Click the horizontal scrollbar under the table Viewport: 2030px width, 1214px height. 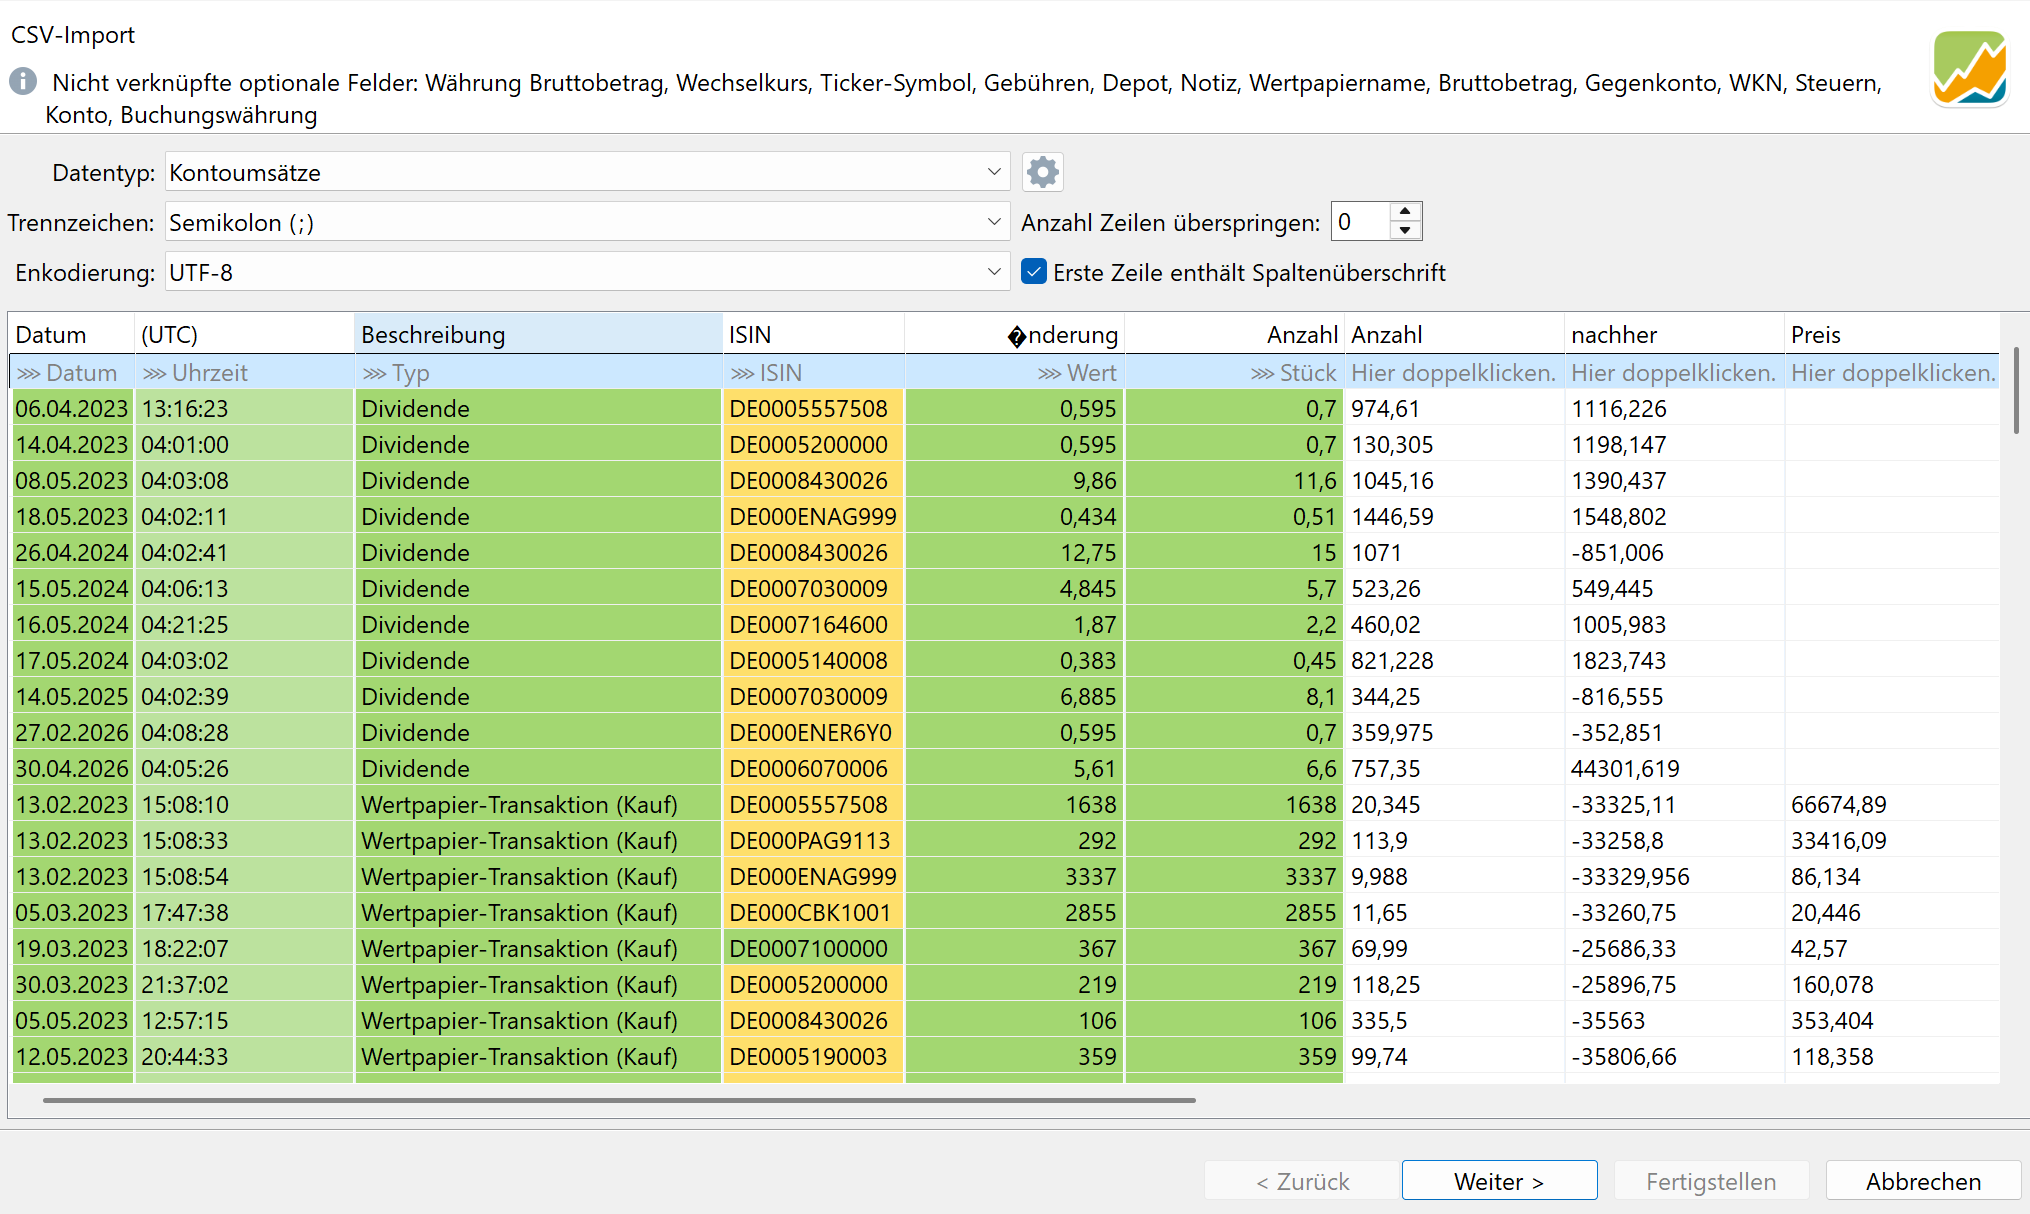[619, 1100]
